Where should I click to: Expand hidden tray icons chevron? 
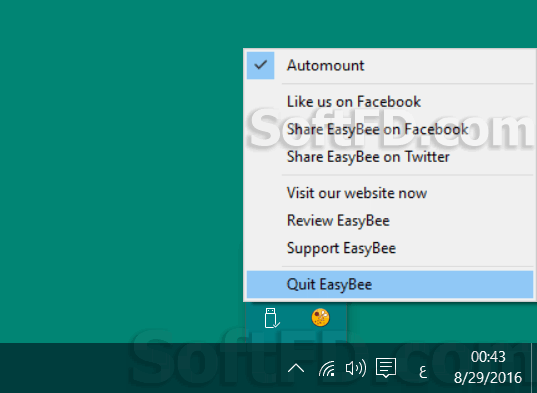tap(296, 368)
